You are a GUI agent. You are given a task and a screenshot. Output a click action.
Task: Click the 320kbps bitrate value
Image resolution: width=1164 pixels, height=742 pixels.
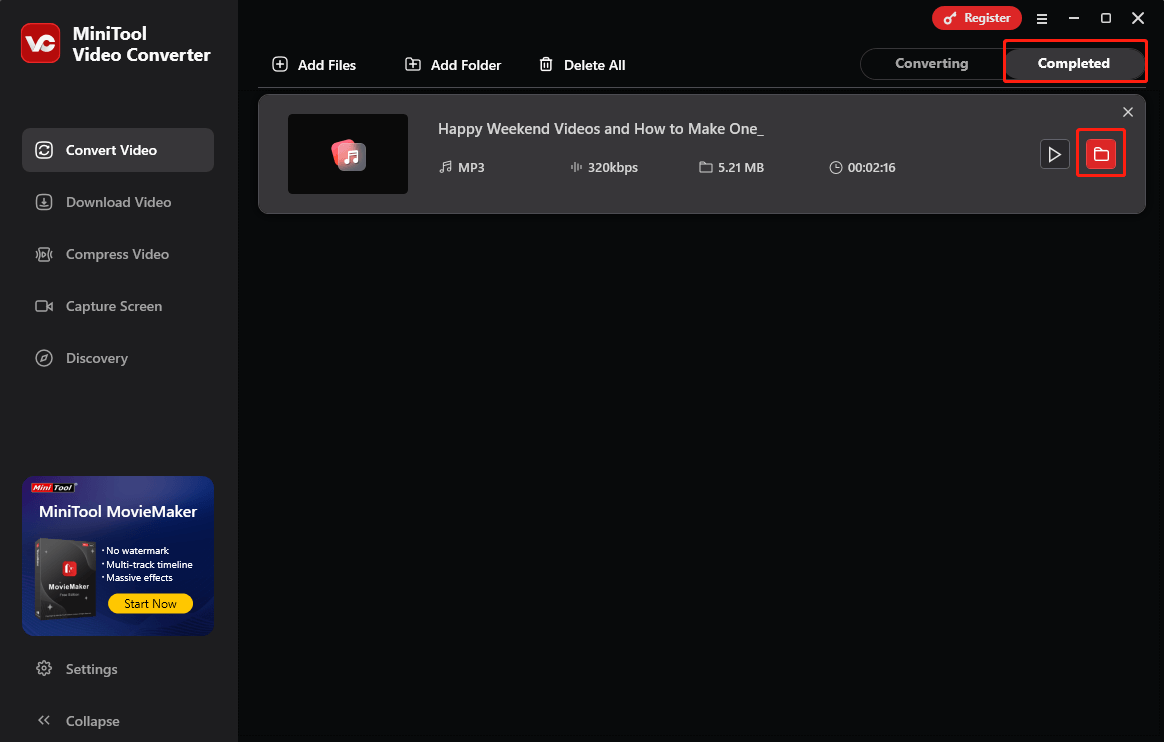[612, 168]
